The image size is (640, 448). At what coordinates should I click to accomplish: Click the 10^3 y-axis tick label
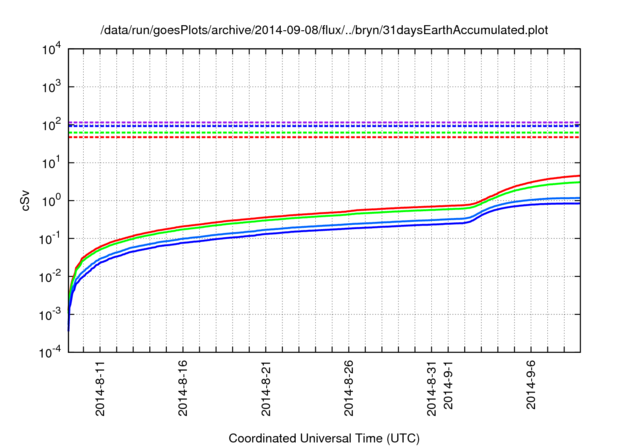click(52, 87)
